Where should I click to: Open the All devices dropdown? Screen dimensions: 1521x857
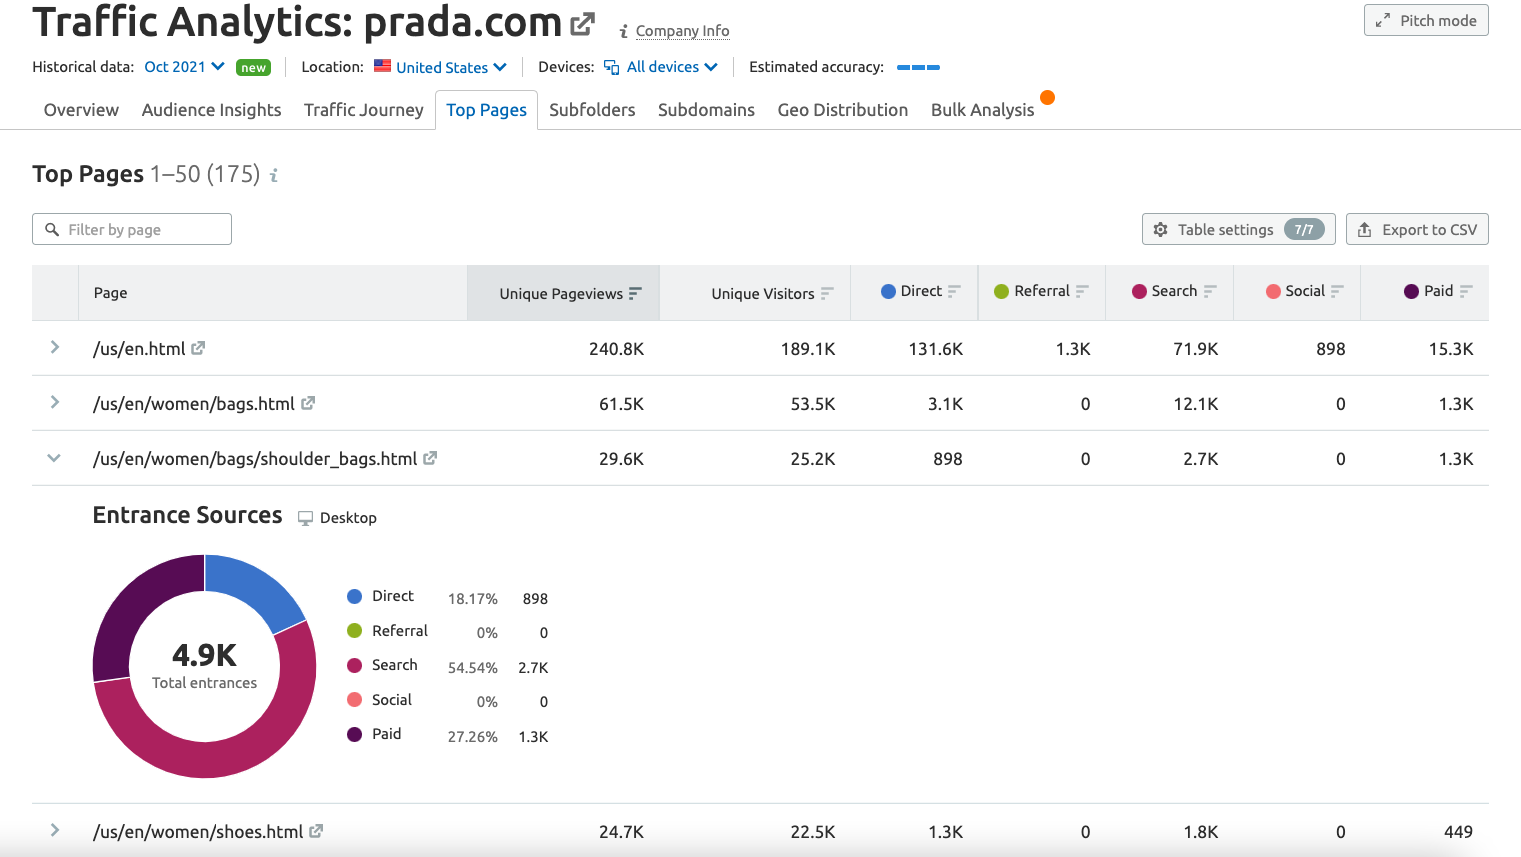click(672, 67)
